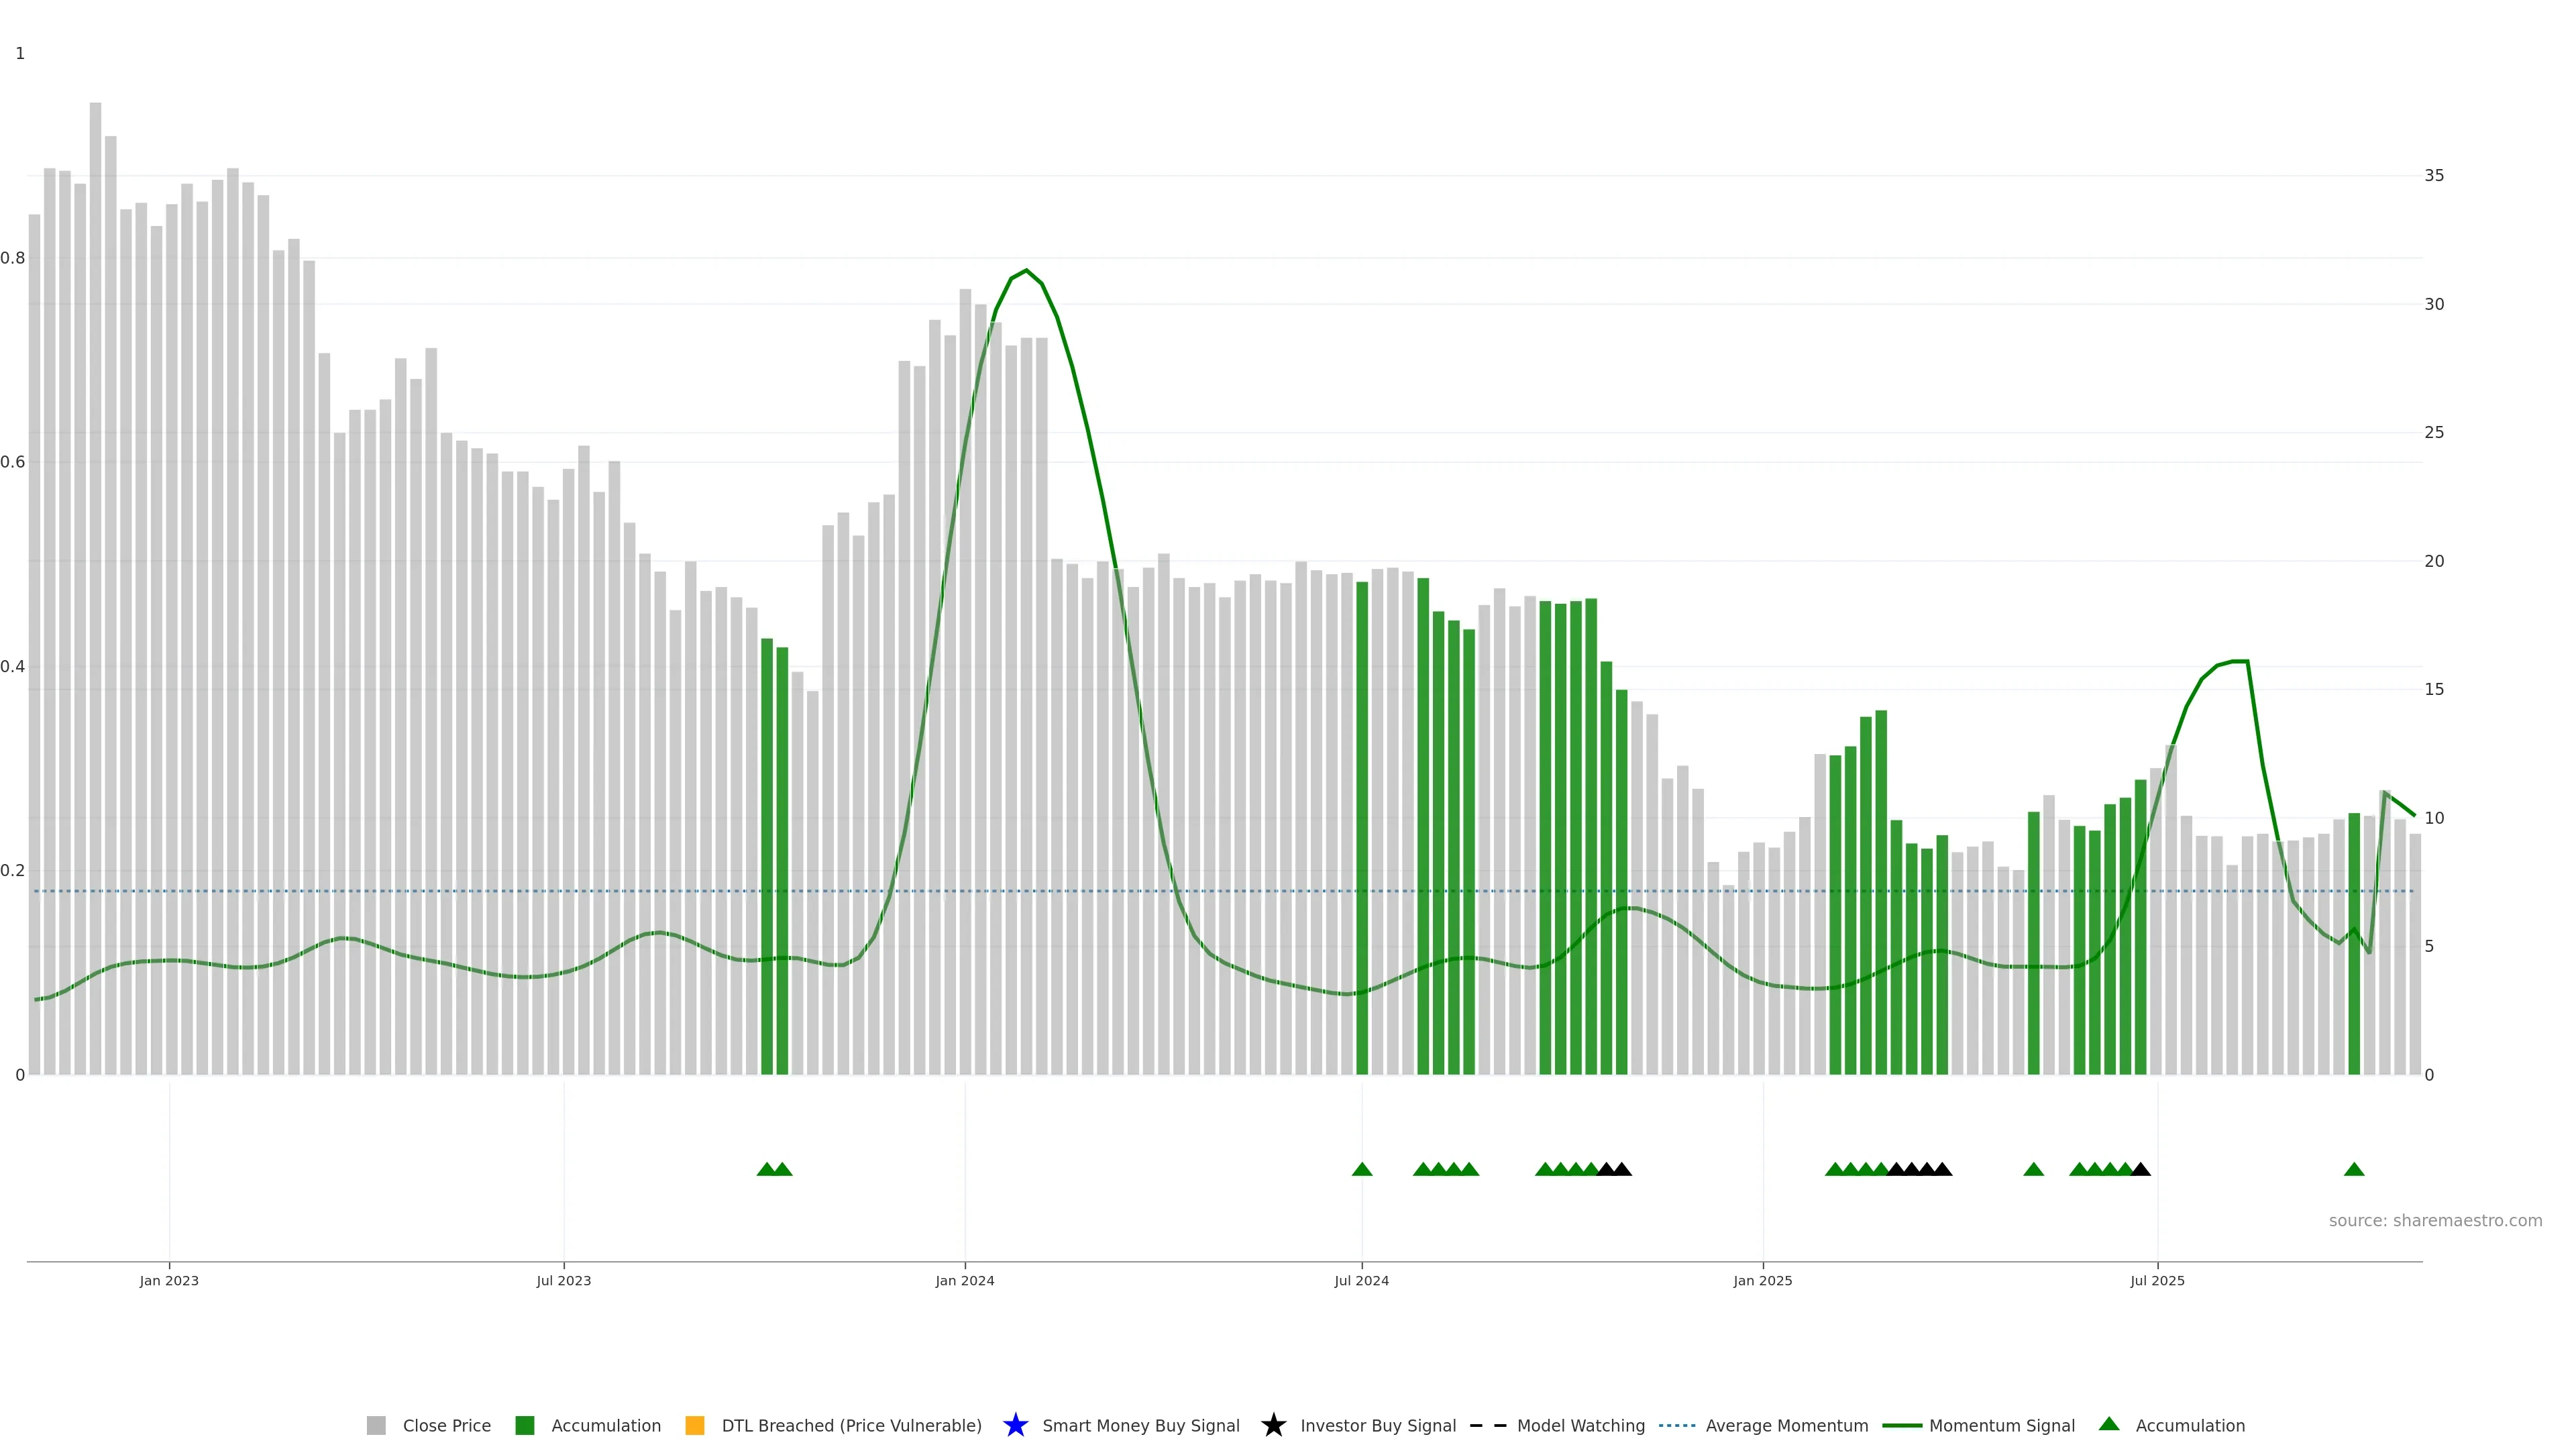Click the Average Momentum dotted line icon
Screen dimensions: 2576x1449
(1677, 1425)
